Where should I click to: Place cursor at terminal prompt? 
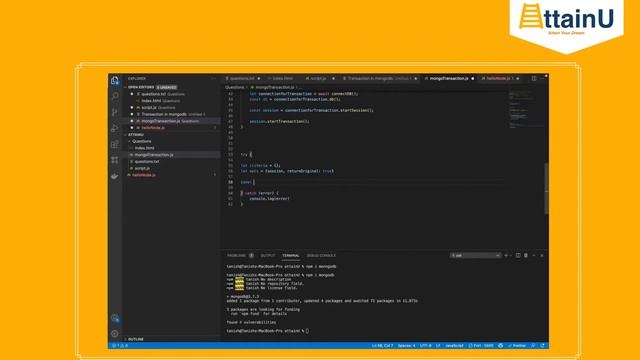[x=307, y=331]
